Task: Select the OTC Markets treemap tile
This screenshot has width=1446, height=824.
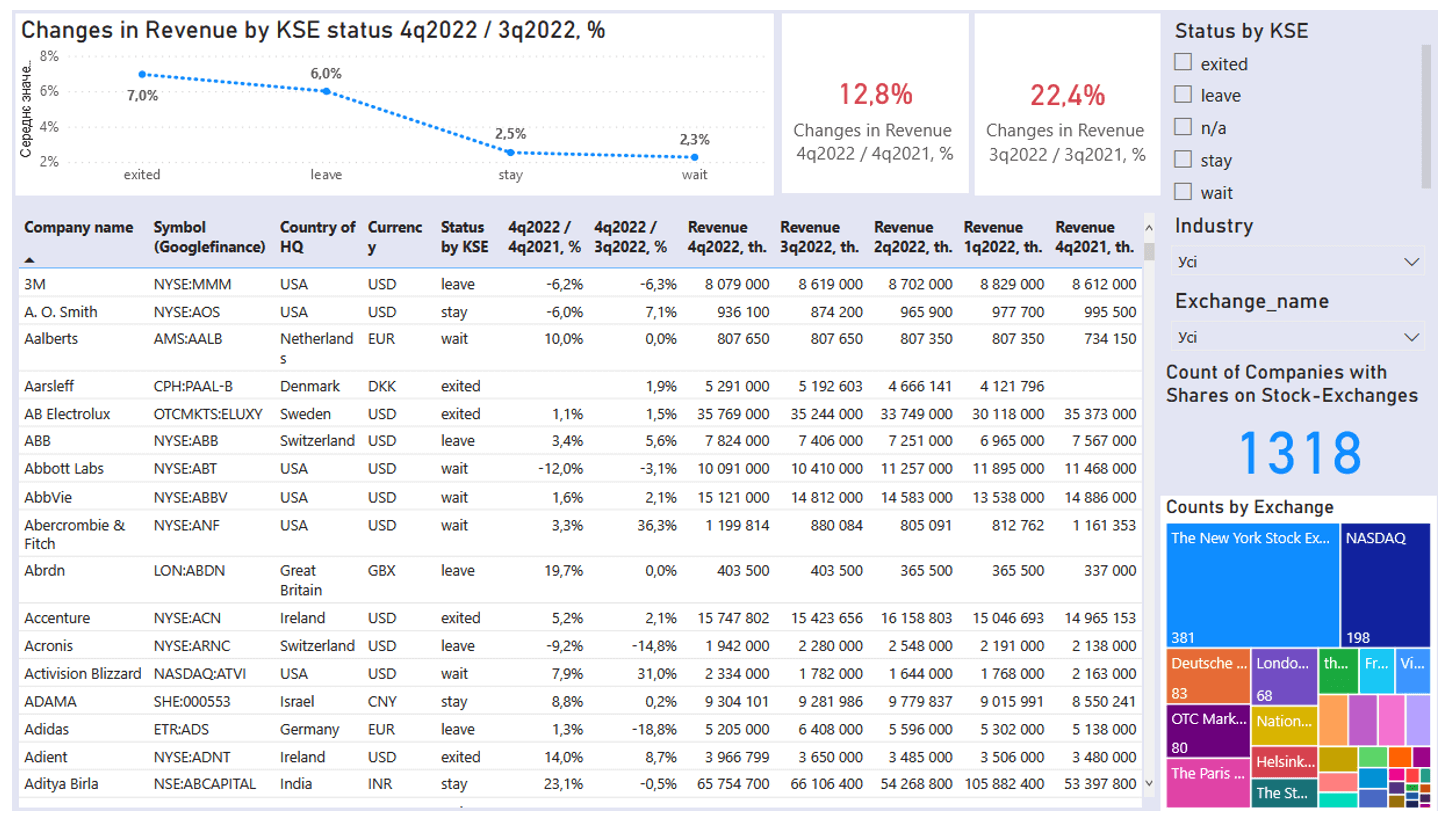Action: coord(1208,732)
